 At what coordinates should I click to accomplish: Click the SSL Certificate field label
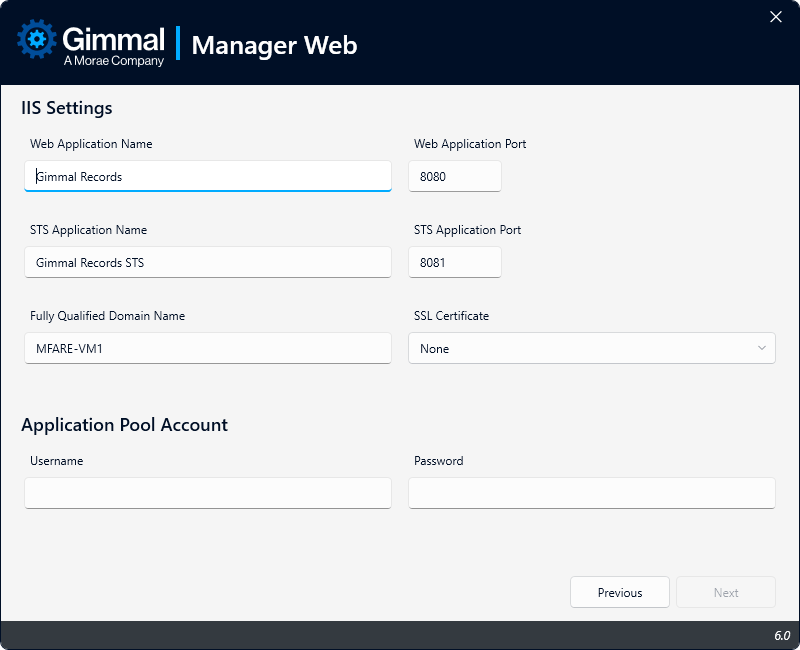(451, 316)
